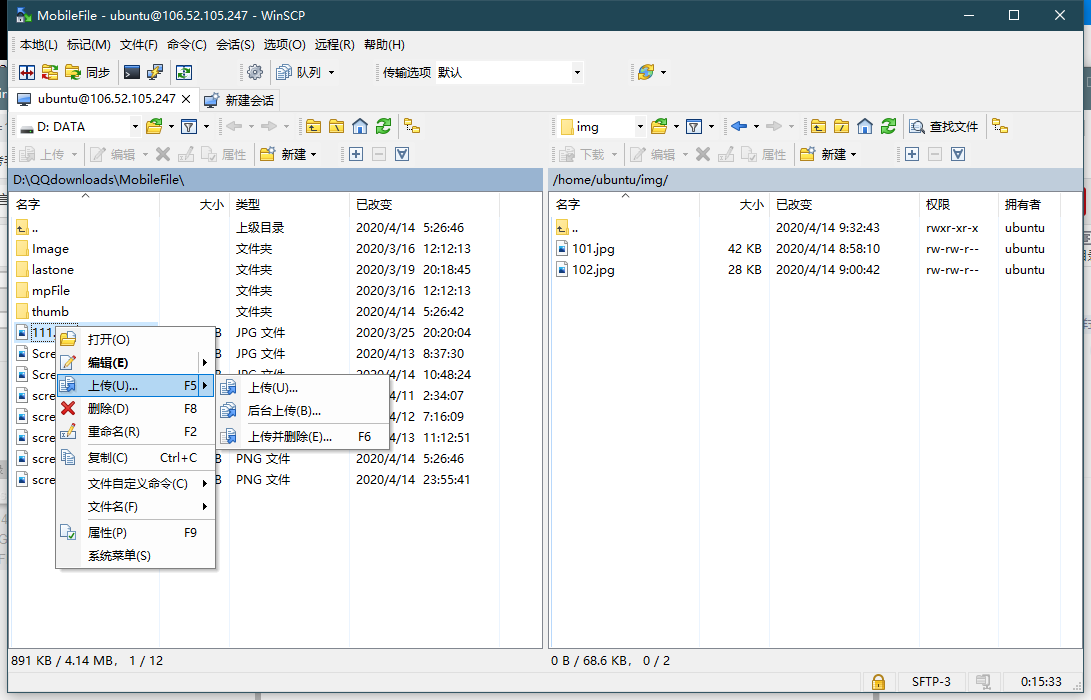Go to local home directory icon

tap(360, 127)
